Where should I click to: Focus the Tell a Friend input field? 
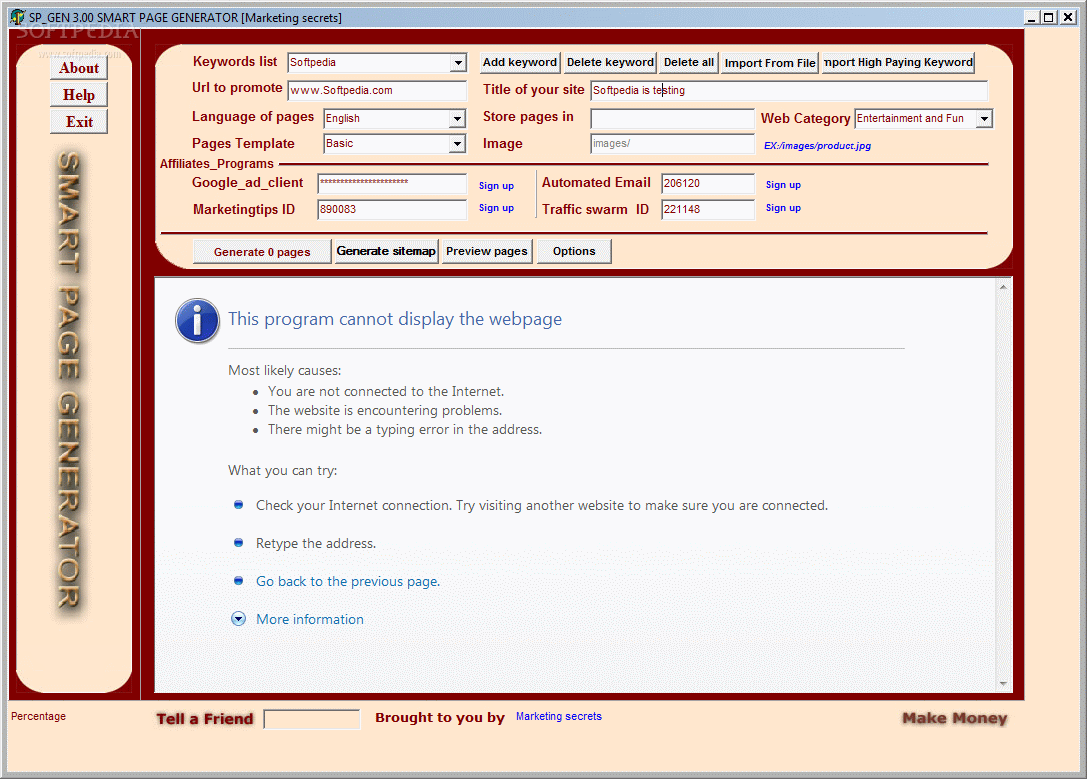[x=312, y=719]
